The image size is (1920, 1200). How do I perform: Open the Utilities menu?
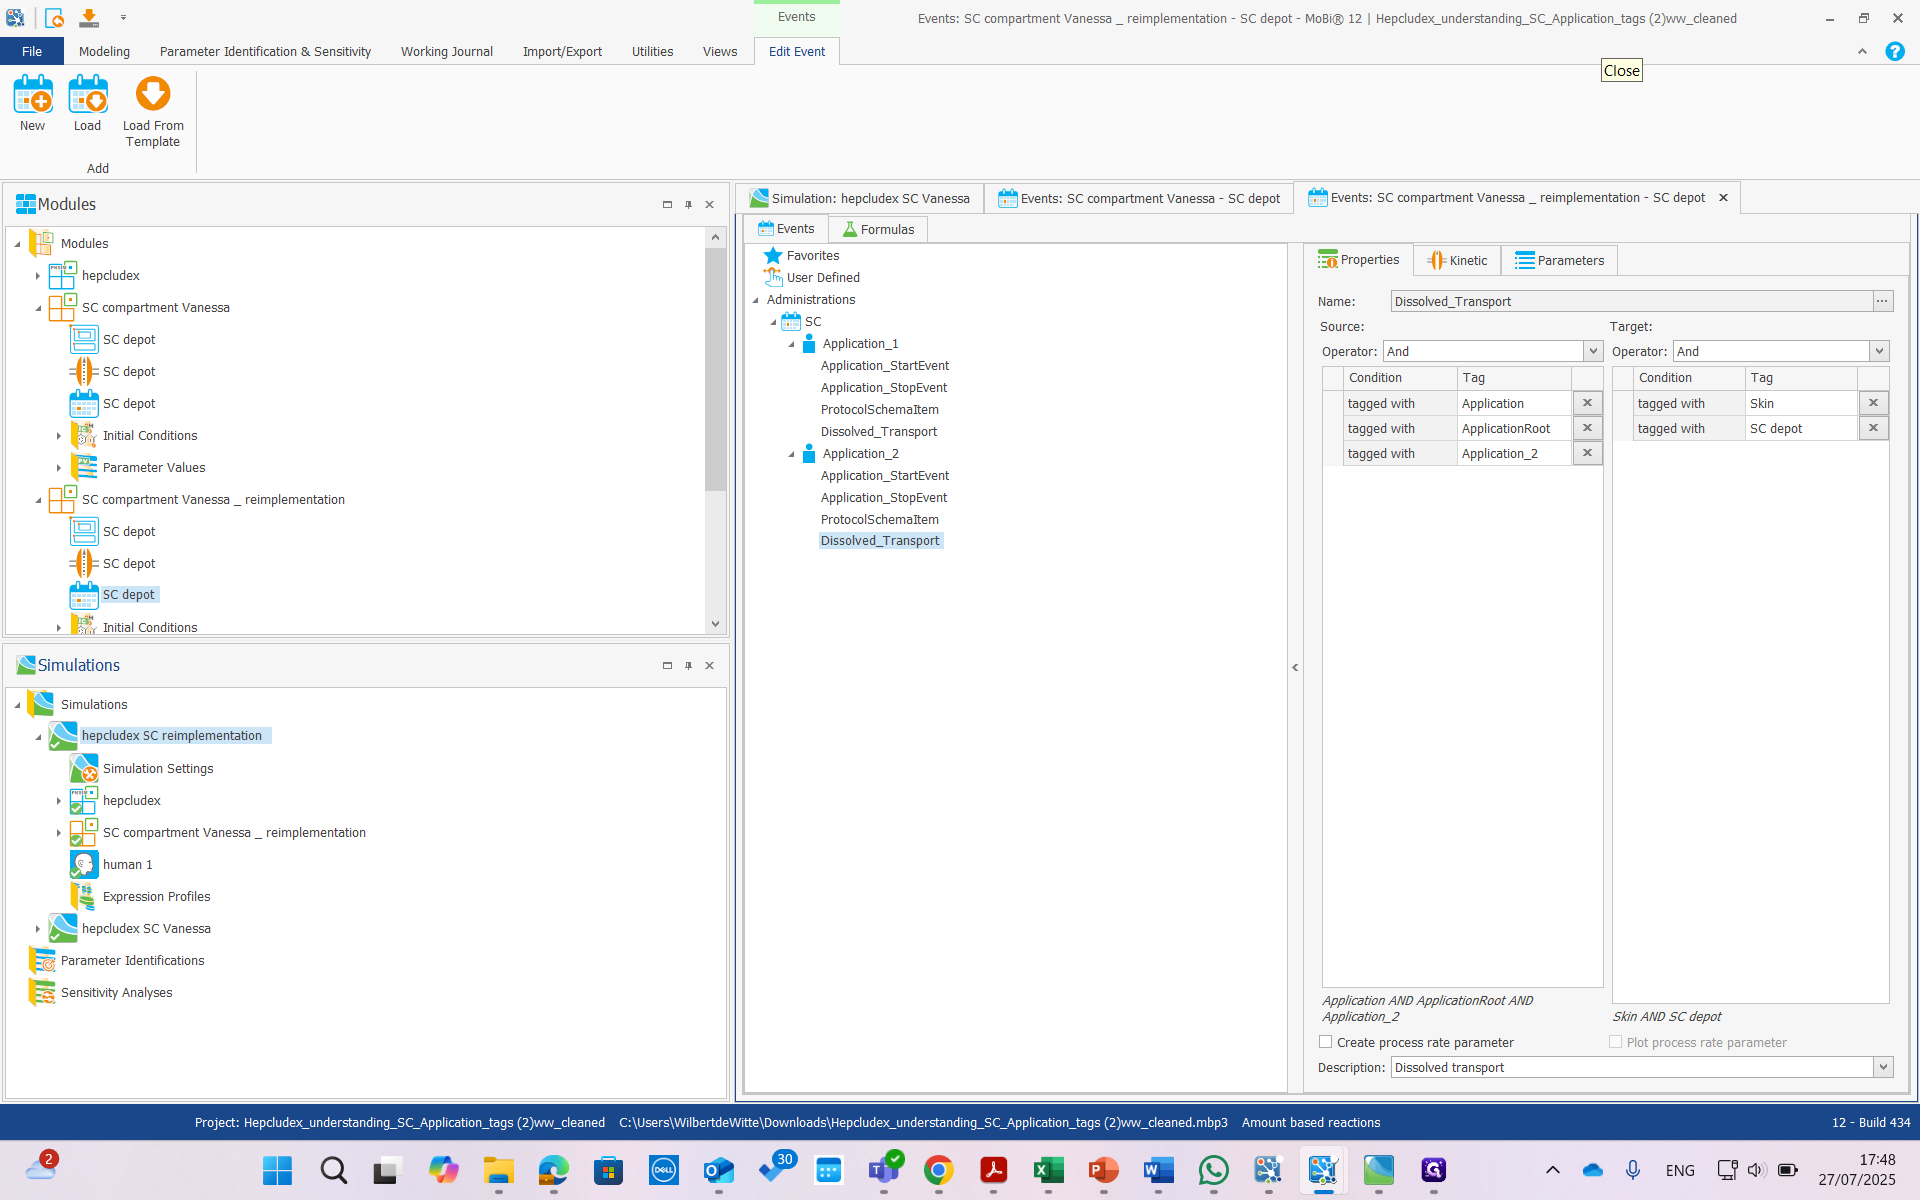tap(652, 51)
